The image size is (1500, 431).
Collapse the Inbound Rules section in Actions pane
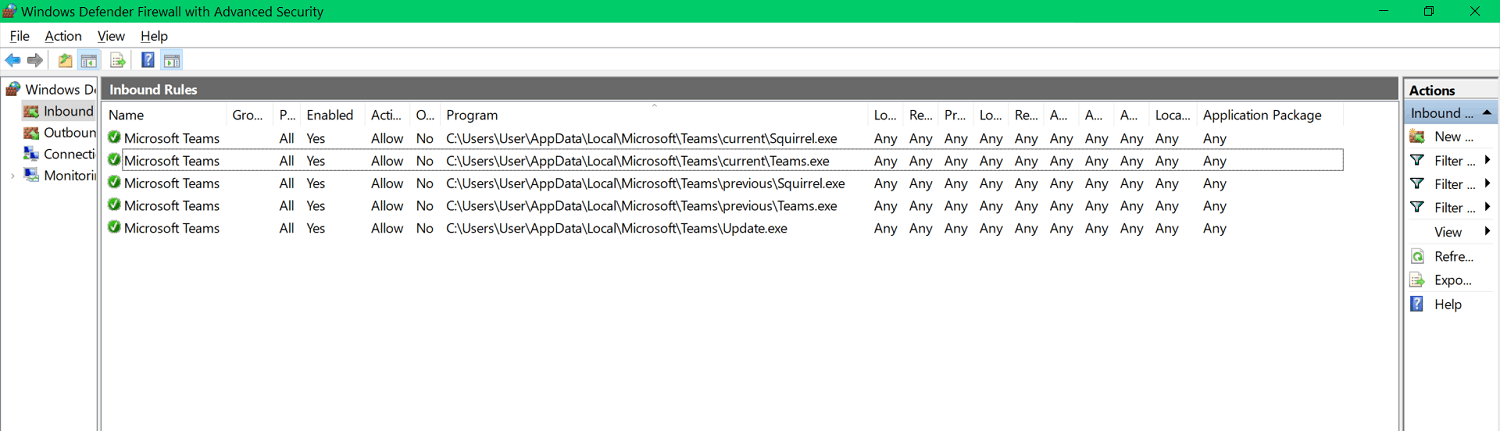(1488, 113)
